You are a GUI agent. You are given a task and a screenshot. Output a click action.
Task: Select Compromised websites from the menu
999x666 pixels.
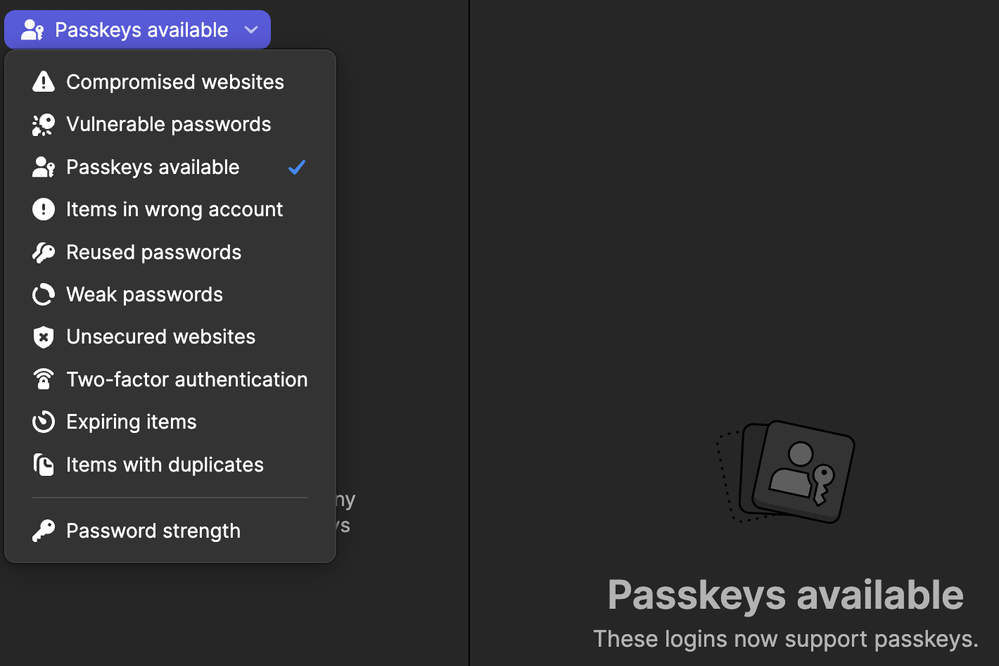click(x=175, y=82)
